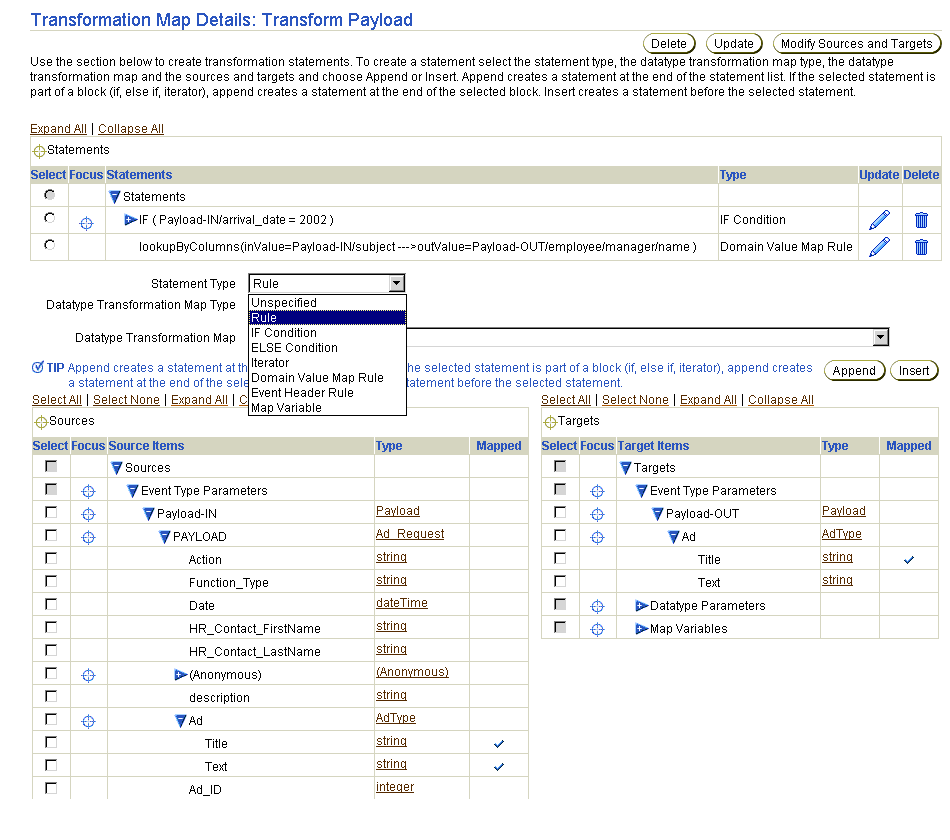Click focus icon for Payload-OUT target
Screen dimensions: 950x840
click(x=597, y=515)
